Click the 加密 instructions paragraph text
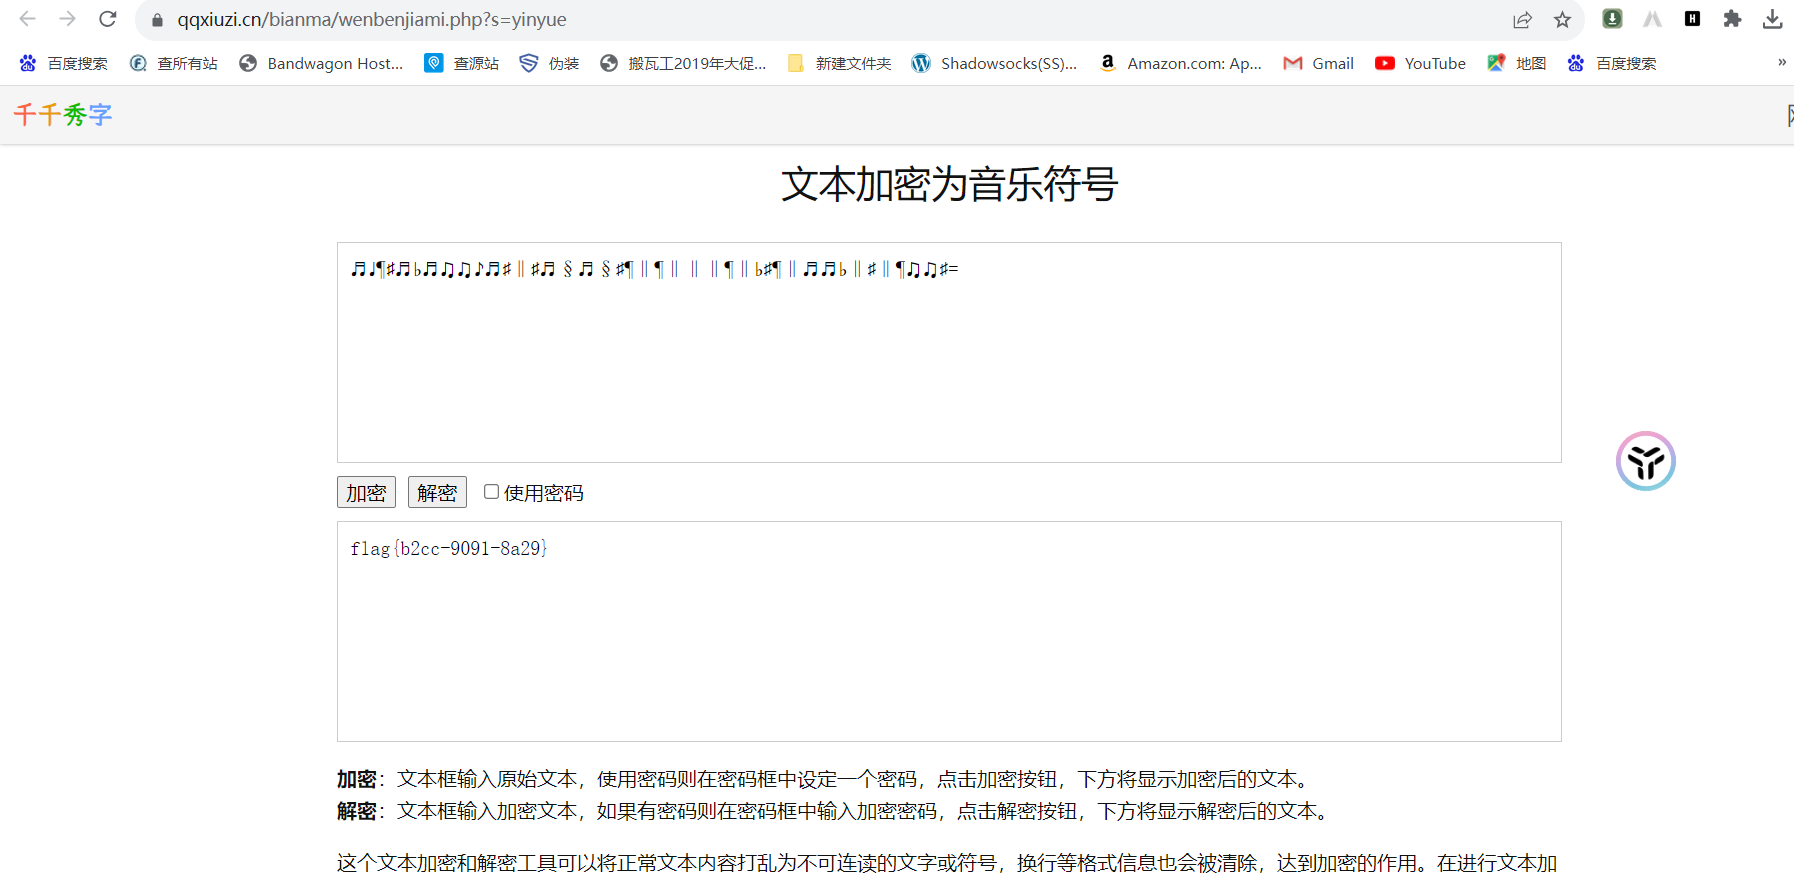1794x873 pixels. point(825,779)
